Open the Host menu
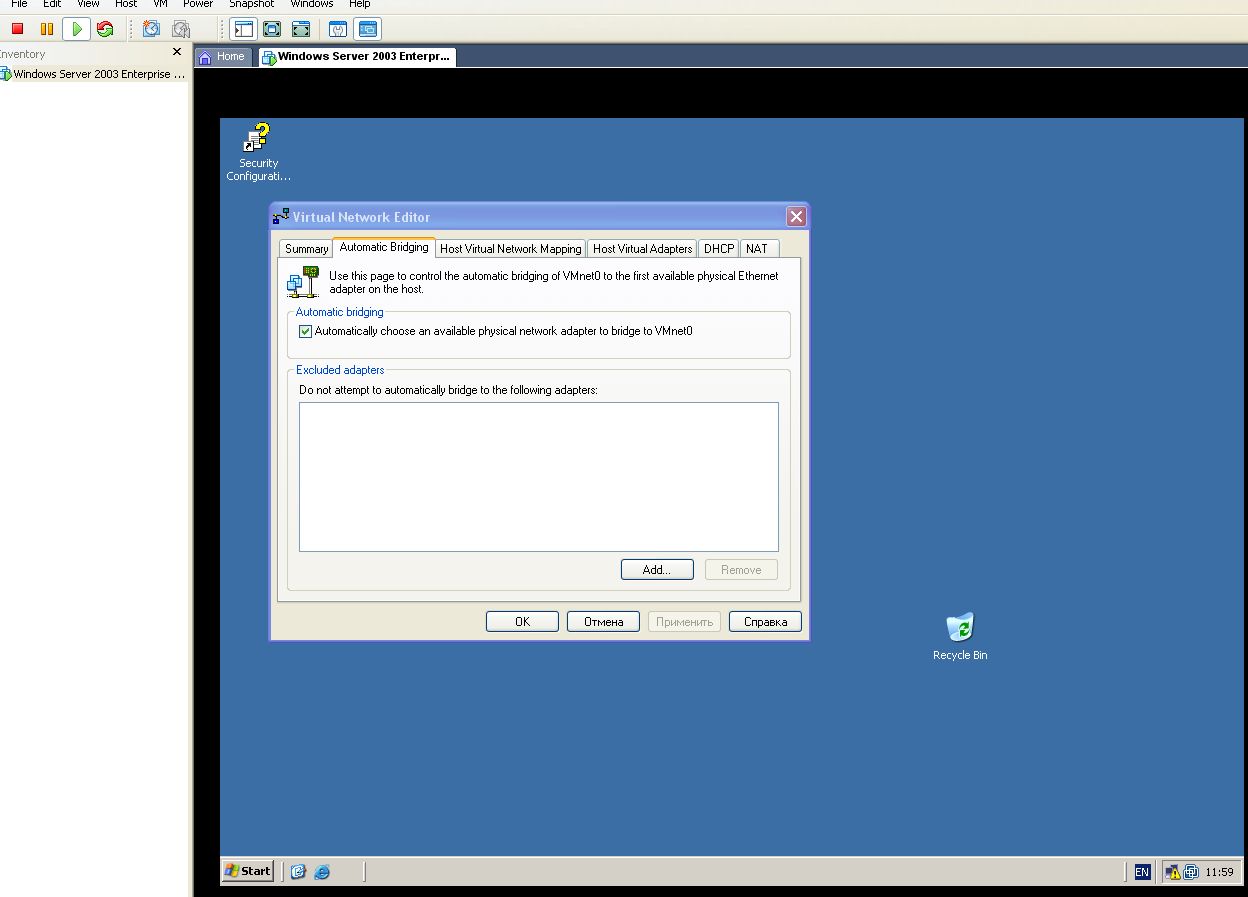This screenshot has height=897, width=1248. click(126, 4)
